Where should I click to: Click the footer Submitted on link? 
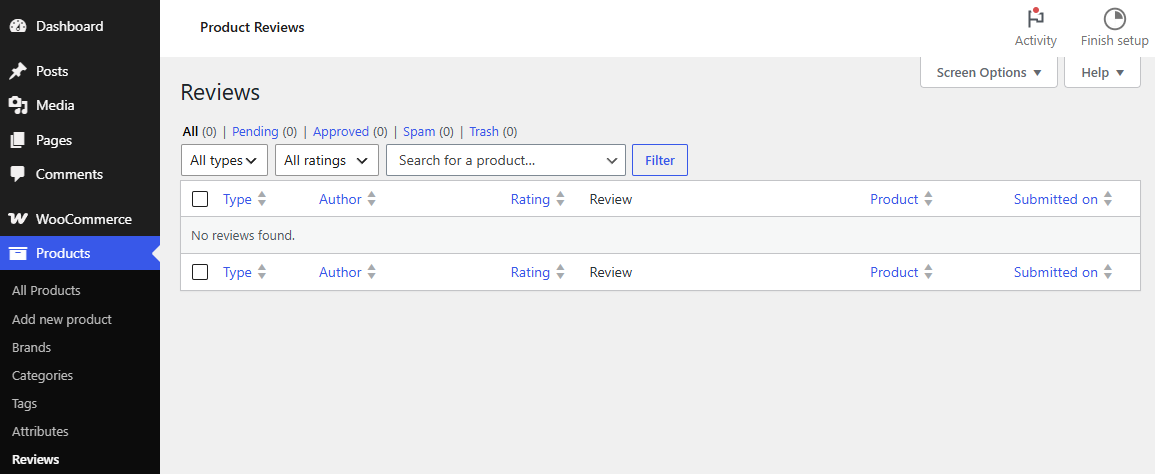tap(1056, 272)
